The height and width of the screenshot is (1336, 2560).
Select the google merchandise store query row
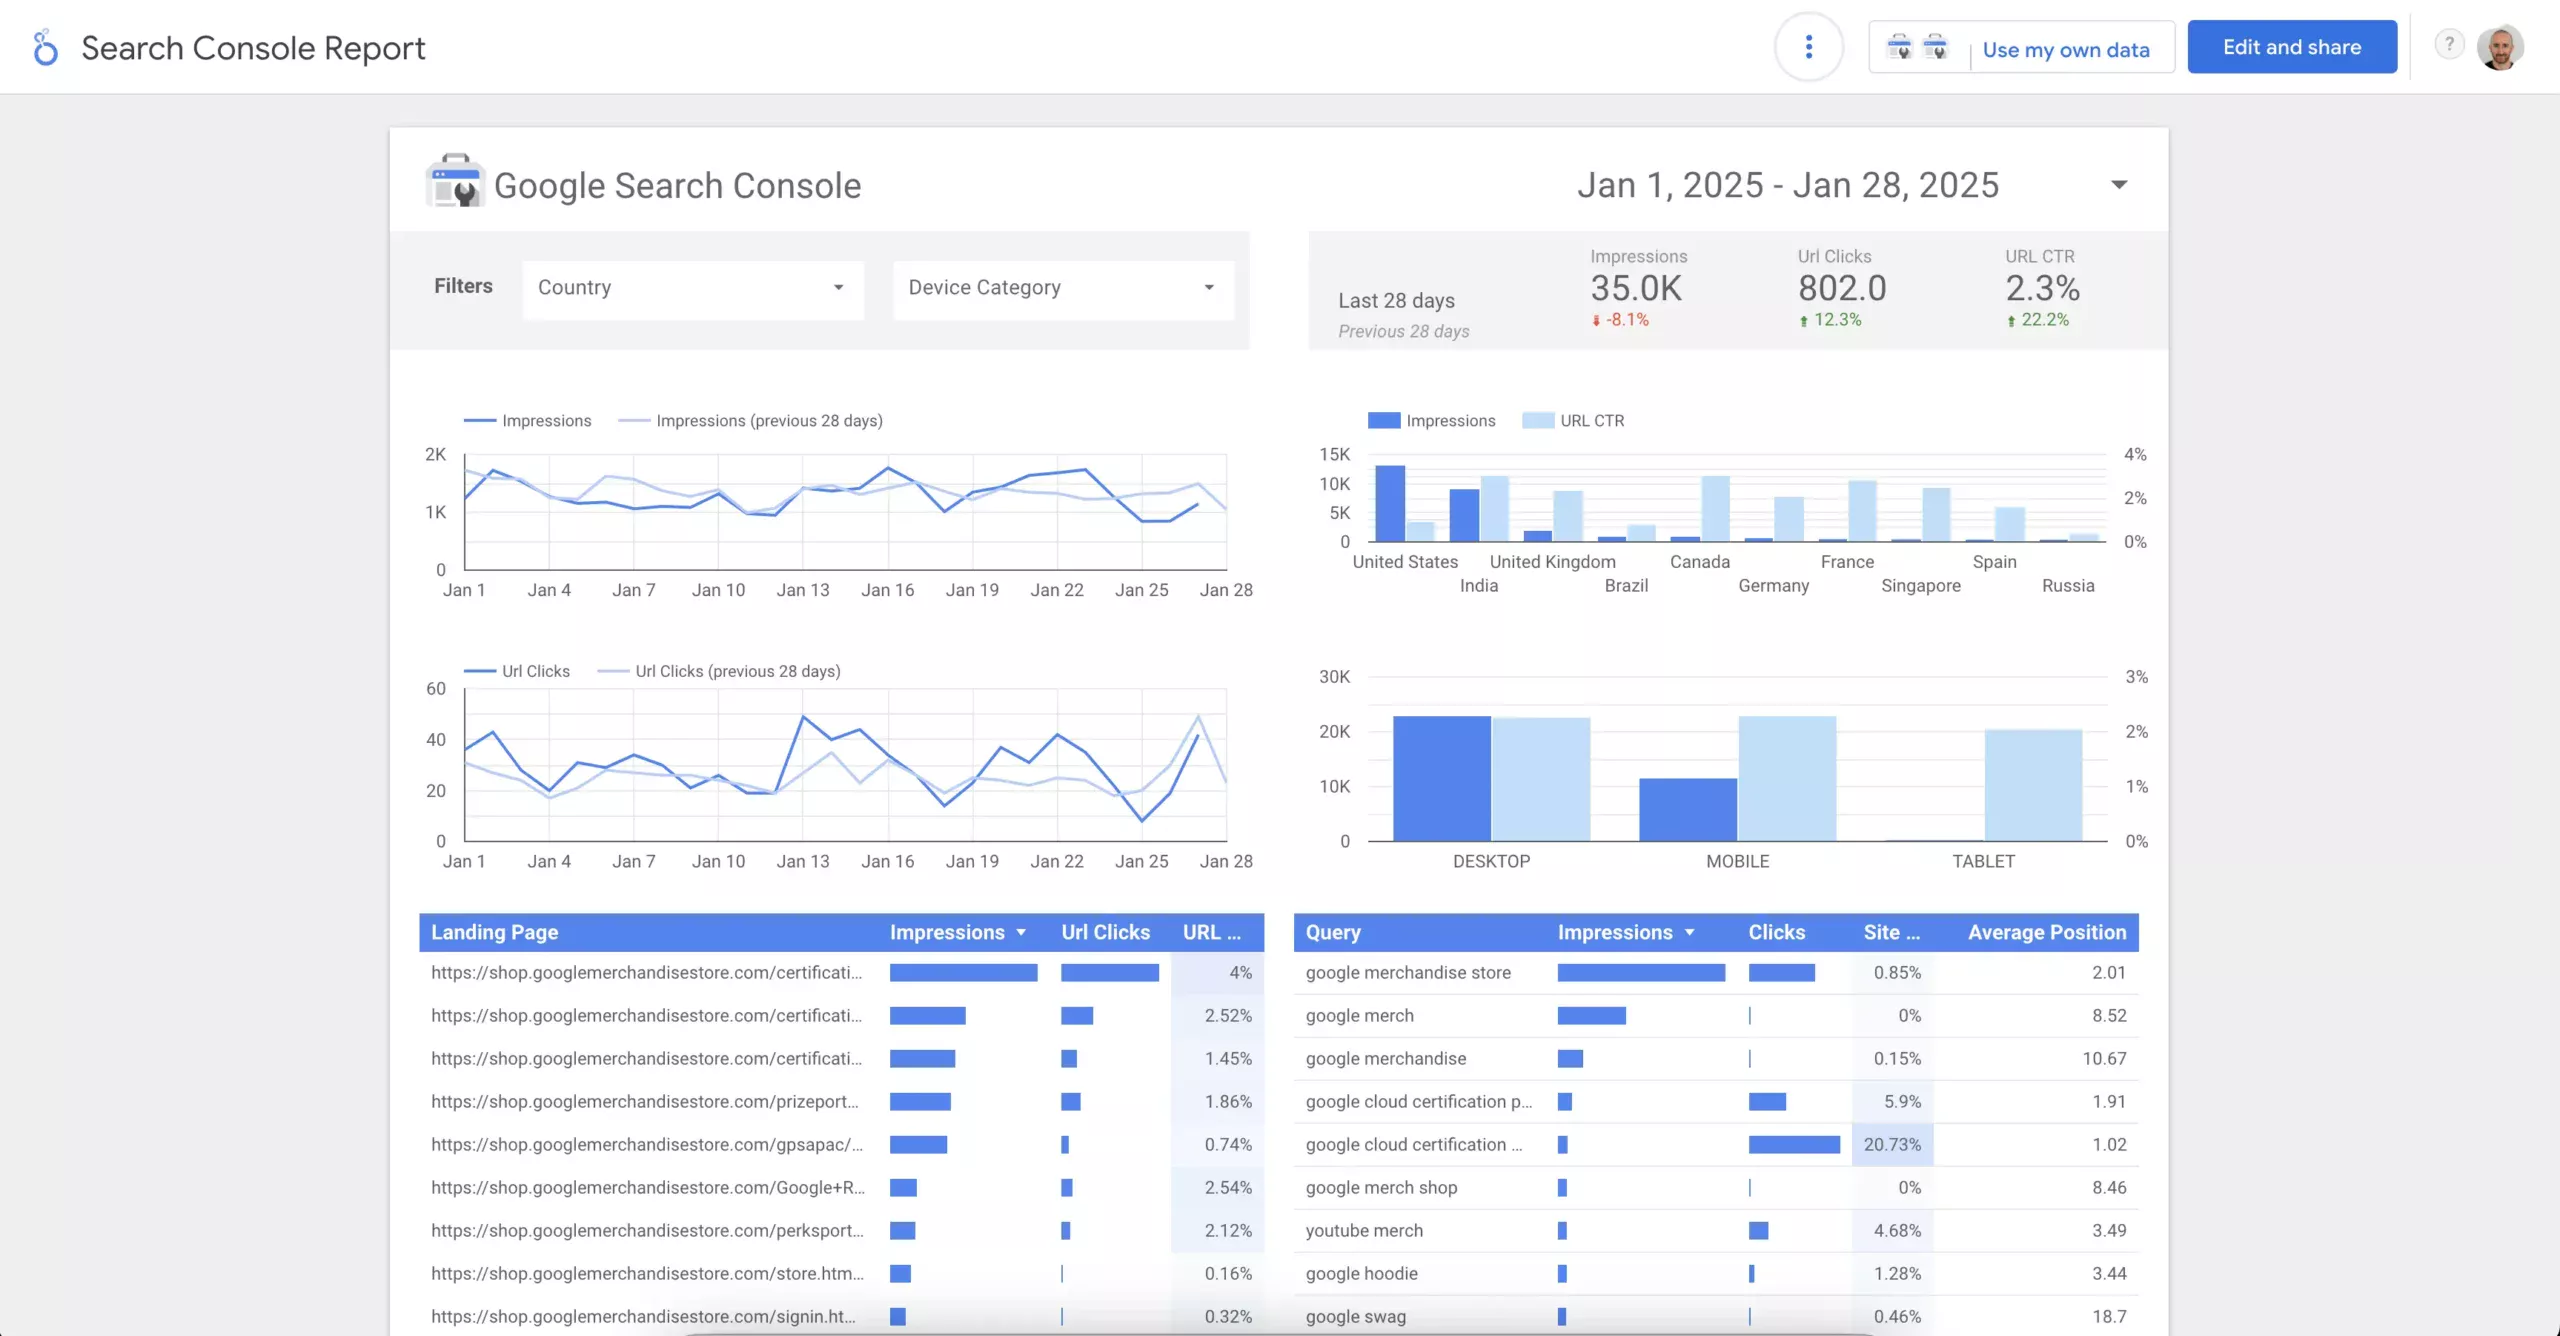point(1715,973)
